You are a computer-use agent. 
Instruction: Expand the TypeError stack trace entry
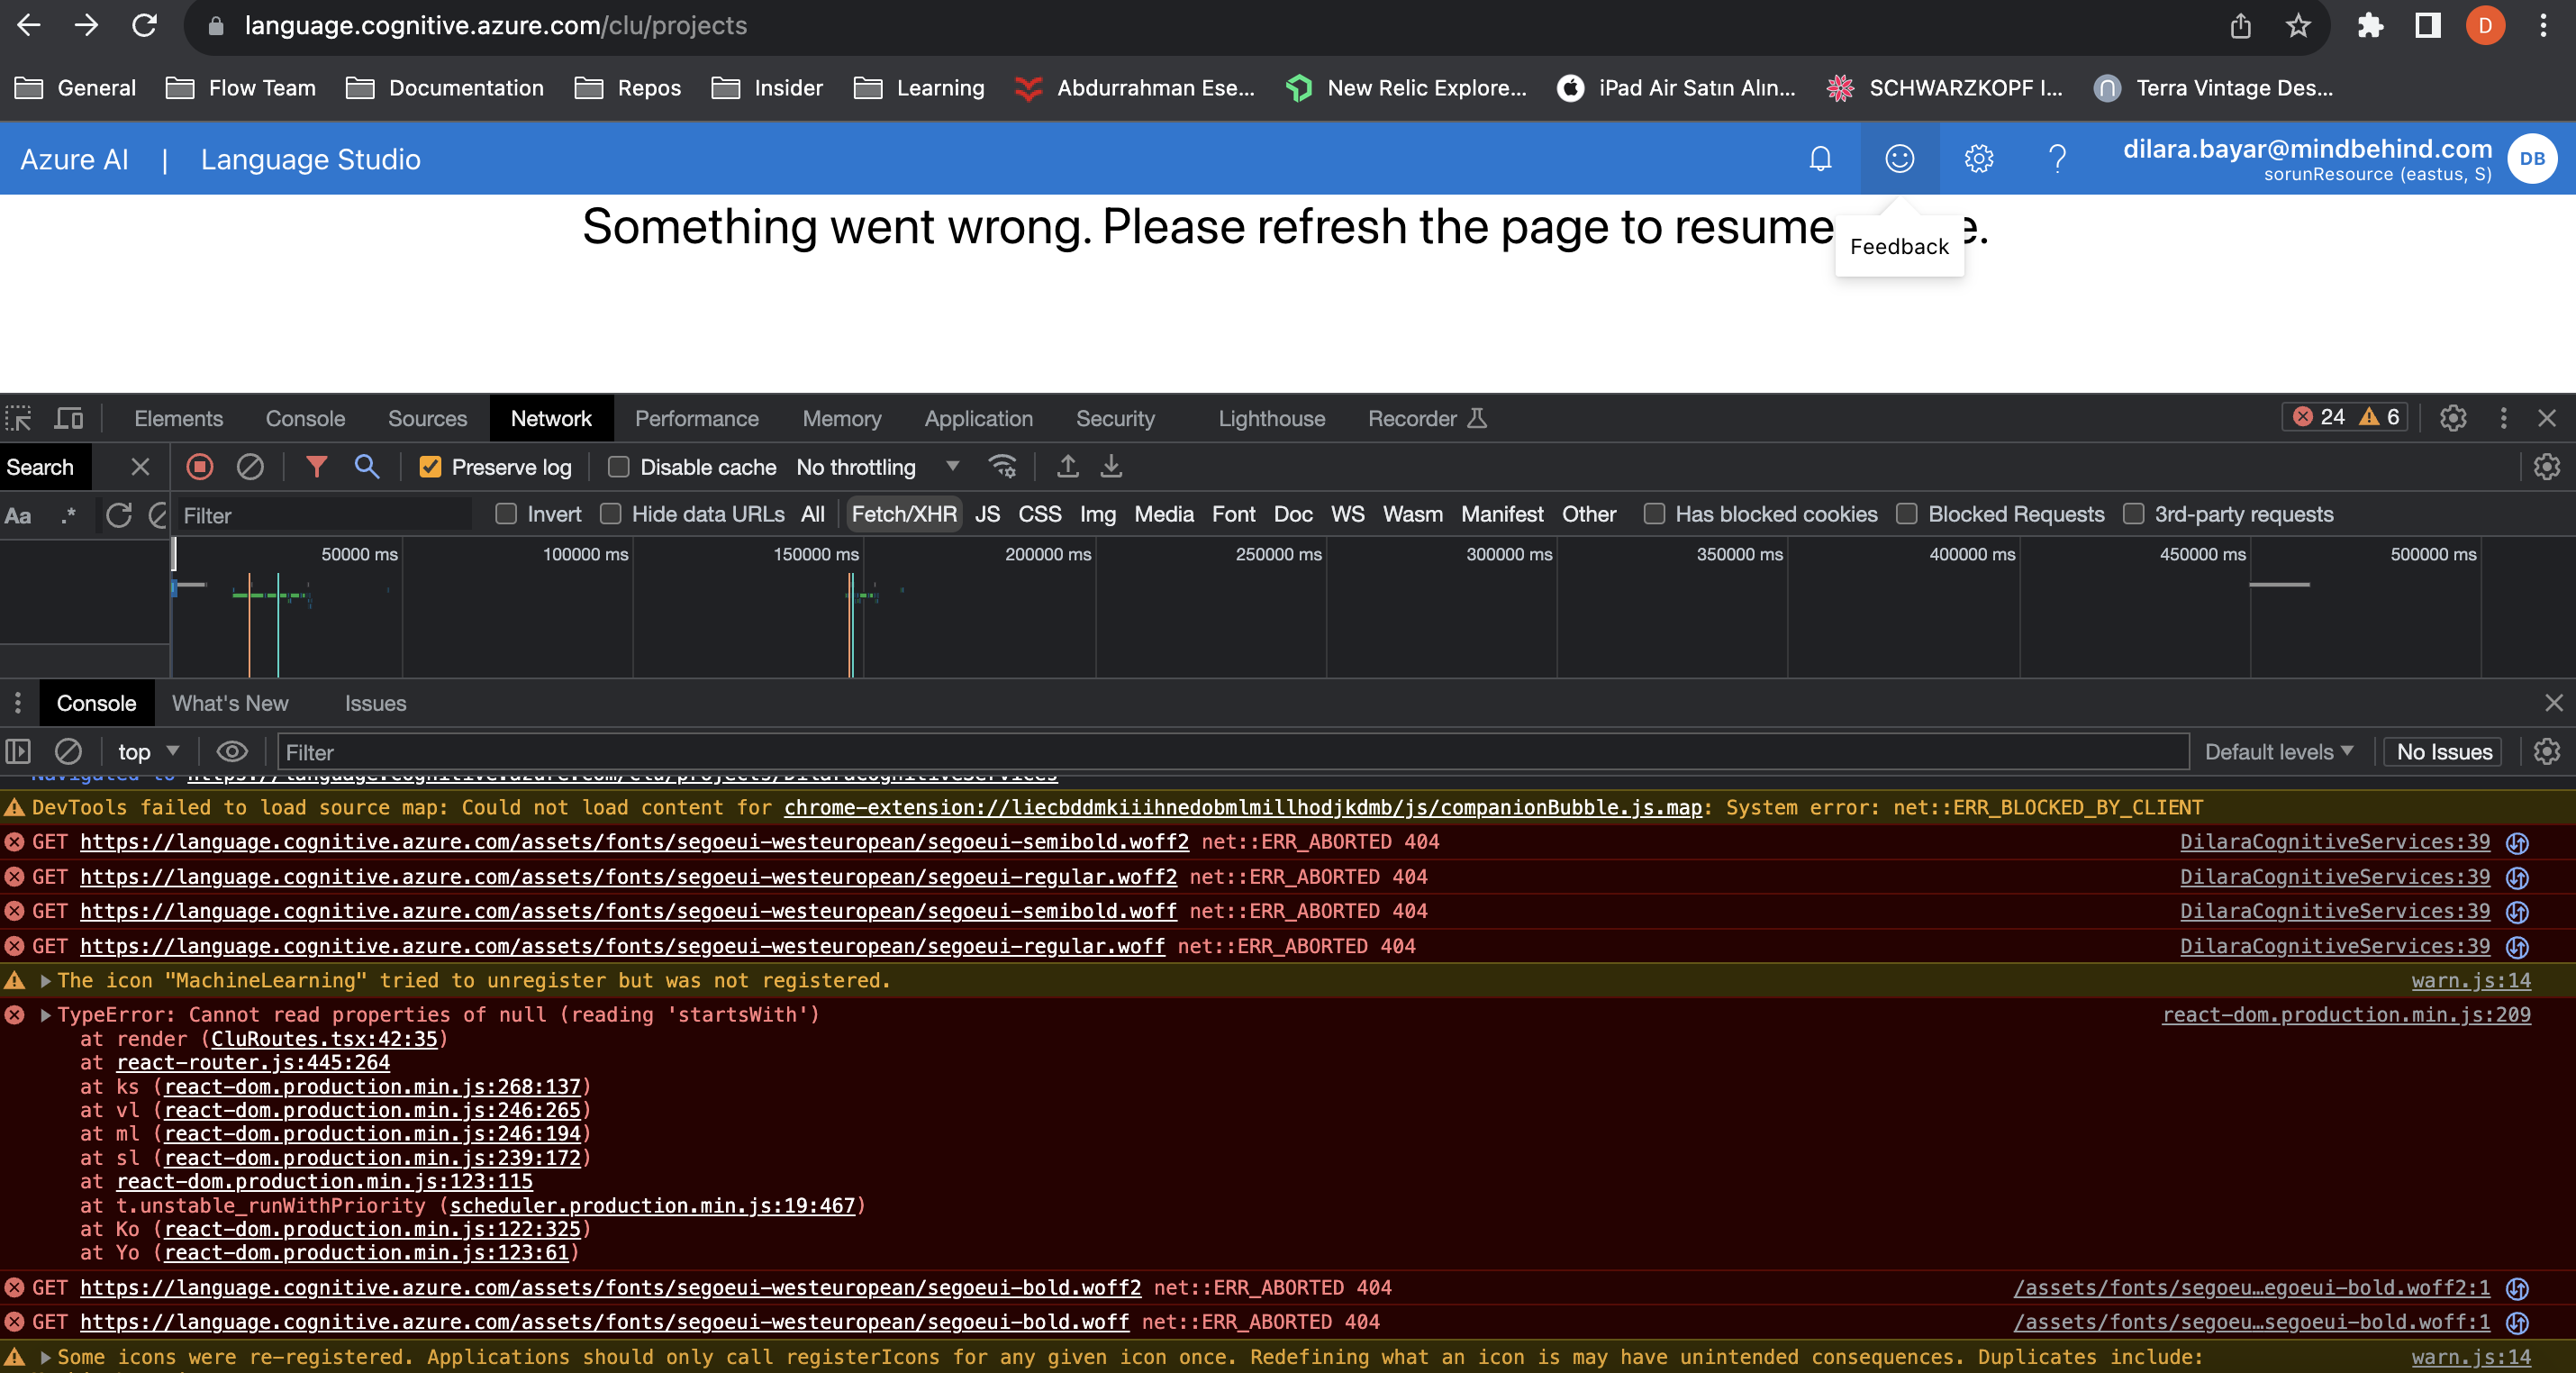(x=46, y=1015)
